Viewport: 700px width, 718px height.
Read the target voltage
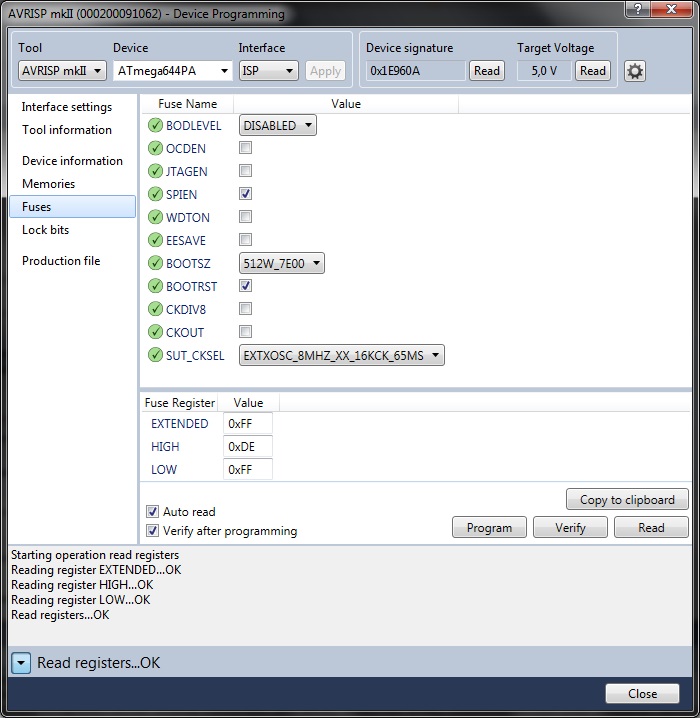593,71
